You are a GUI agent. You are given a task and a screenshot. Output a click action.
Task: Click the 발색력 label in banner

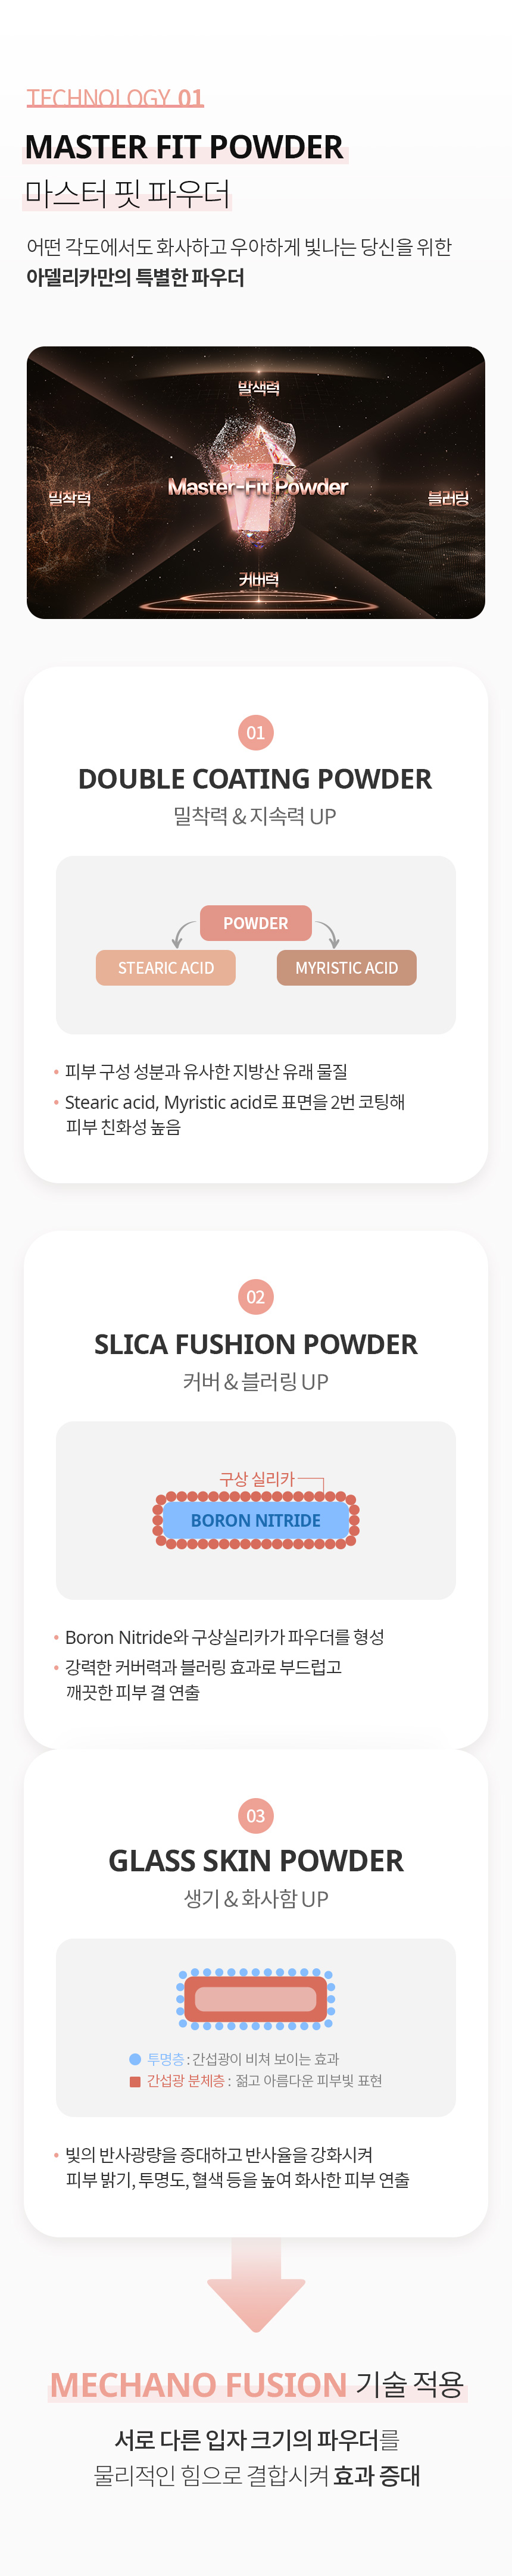tap(258, 388)
